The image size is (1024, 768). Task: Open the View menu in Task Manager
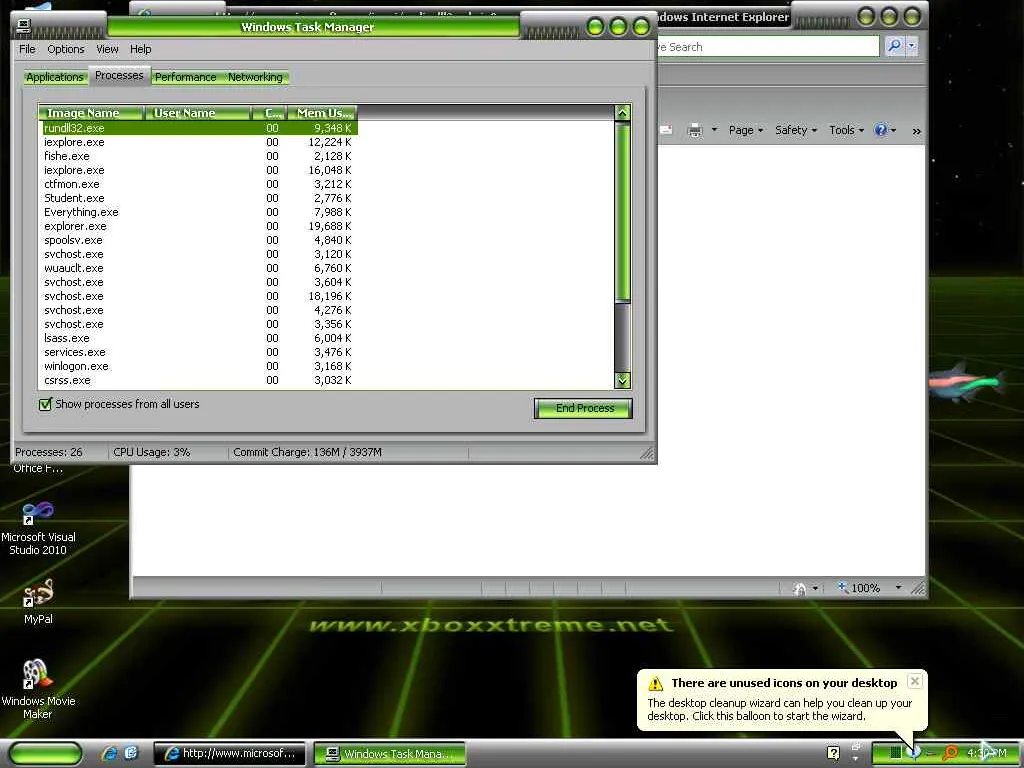point(107,49)
